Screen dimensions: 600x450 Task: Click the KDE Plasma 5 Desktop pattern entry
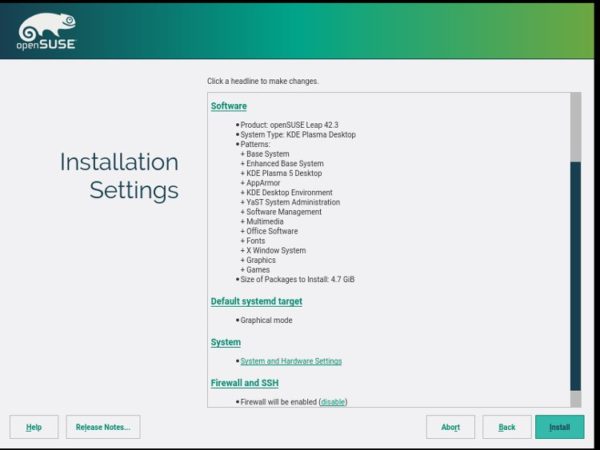[x=284, y=173]
